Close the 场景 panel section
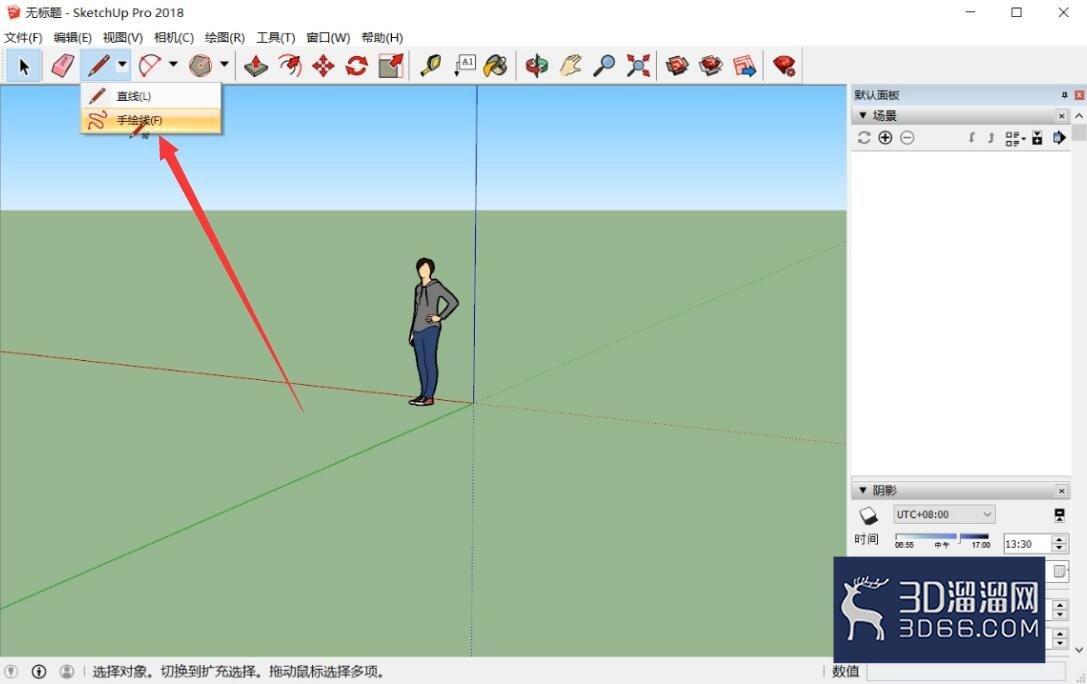Image resolution: width=1087 pixels, height=684 pixels. tap(1061, 116)
